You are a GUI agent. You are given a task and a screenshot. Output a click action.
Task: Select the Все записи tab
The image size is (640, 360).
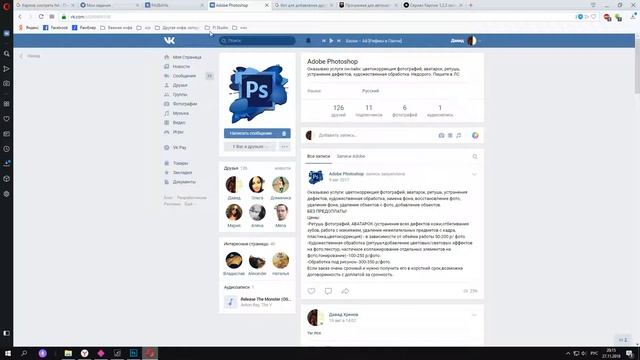click(318, 156)
